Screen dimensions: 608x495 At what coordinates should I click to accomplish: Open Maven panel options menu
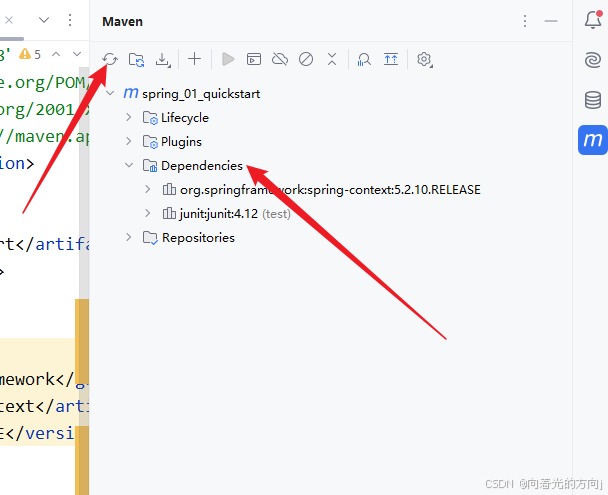pos(525,21)
